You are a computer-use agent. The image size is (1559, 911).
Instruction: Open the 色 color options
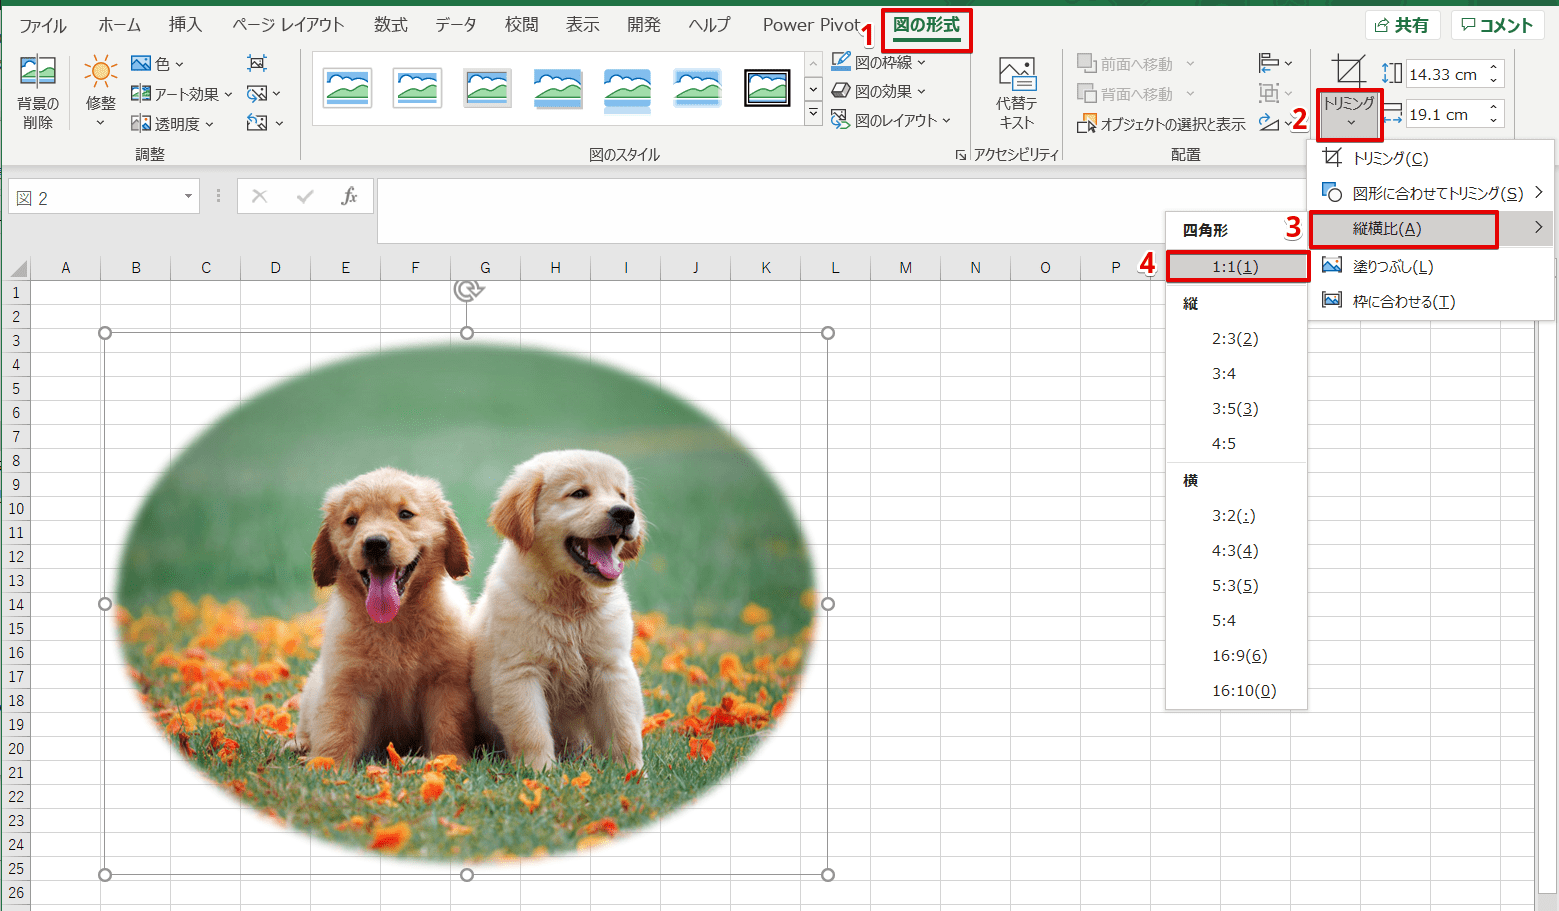pos(157,64)
